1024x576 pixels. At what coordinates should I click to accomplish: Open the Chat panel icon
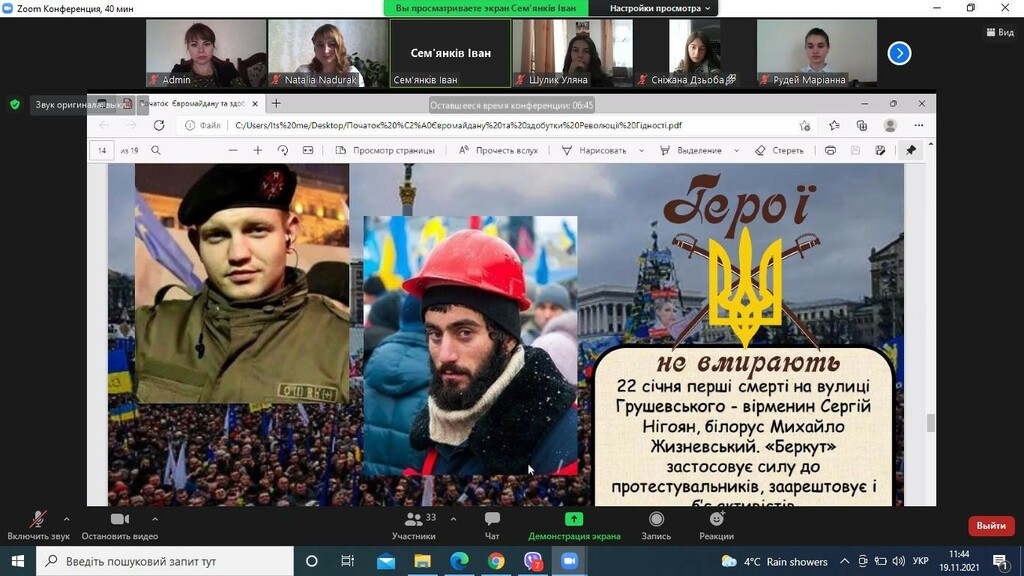[x=492, y=519]
